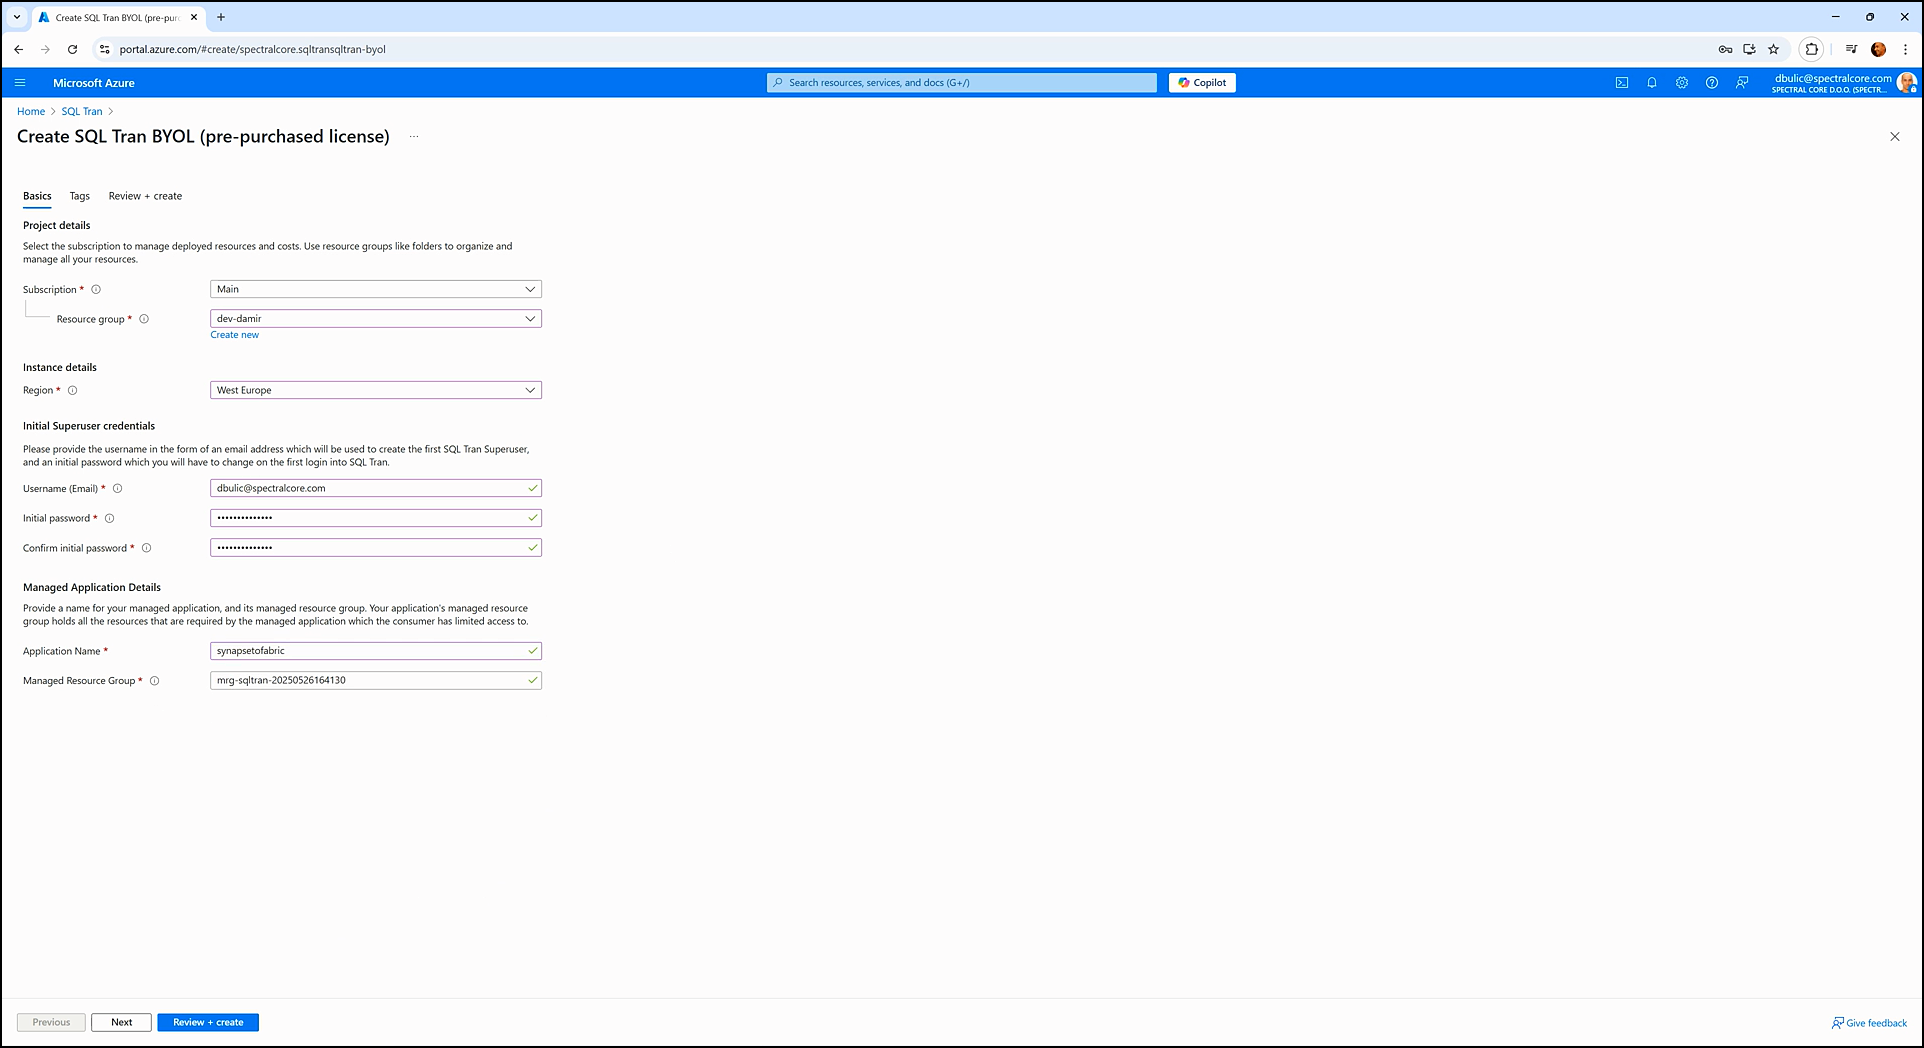Image resolution: width=1924 pixels, height=1048 pixels.
Task: Open the notifications bell
Action: click(1651, 83)
